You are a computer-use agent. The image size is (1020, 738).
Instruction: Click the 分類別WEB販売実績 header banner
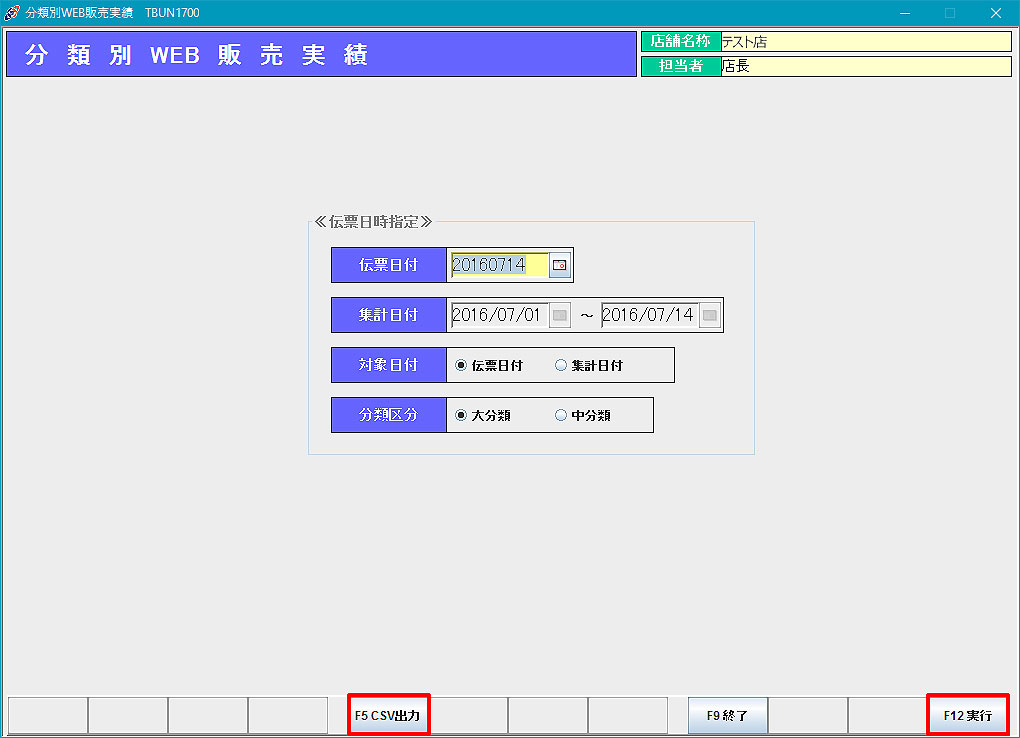[x=321, y=54]
